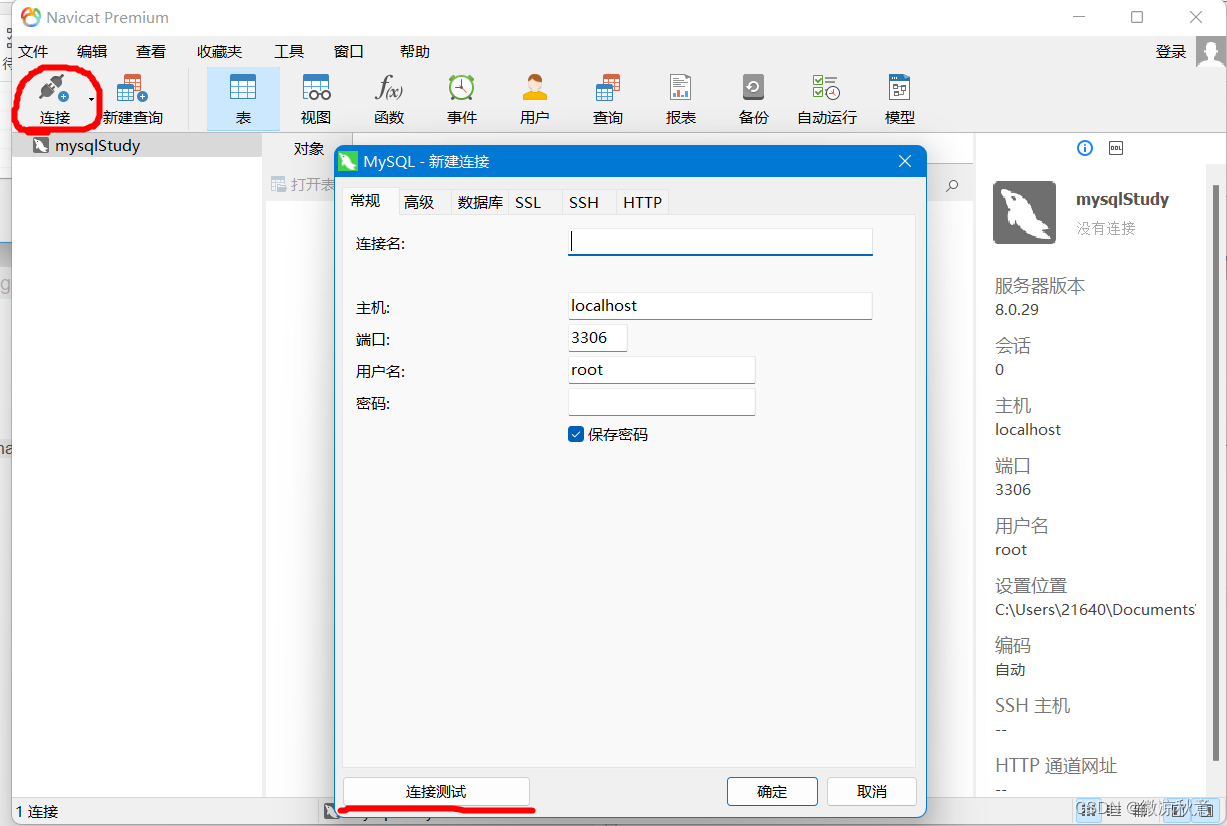The image size is (1227, 826).
Task: Click the '没有连接' status text under mysqlStudy
Action: [x=1106, y=229]
